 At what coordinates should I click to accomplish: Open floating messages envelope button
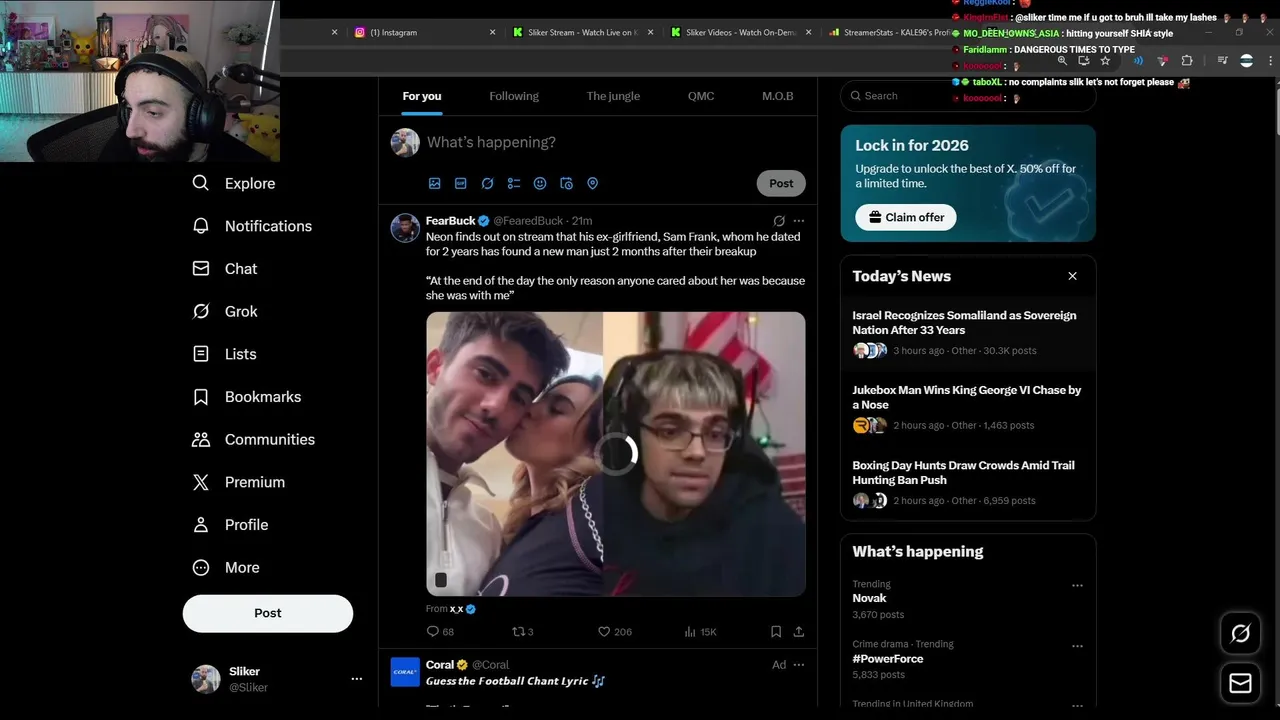[x=1240, y=683]
